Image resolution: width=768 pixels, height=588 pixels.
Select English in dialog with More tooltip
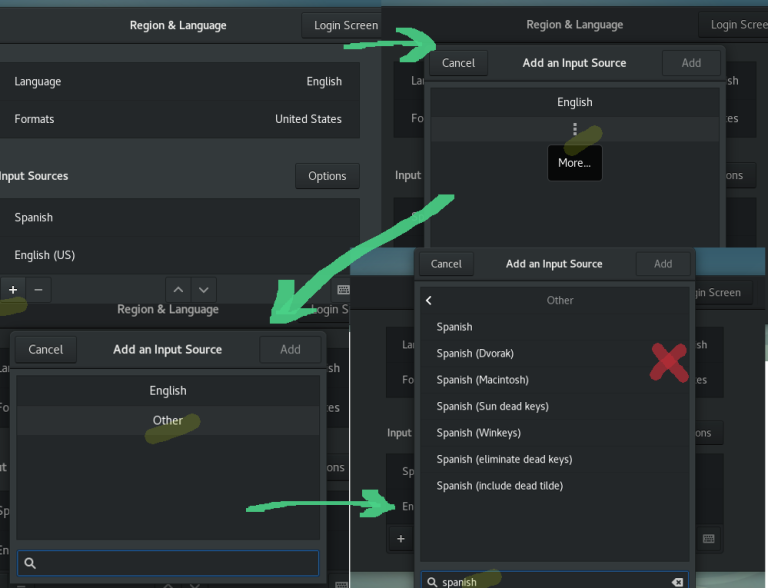pos(575,102)
